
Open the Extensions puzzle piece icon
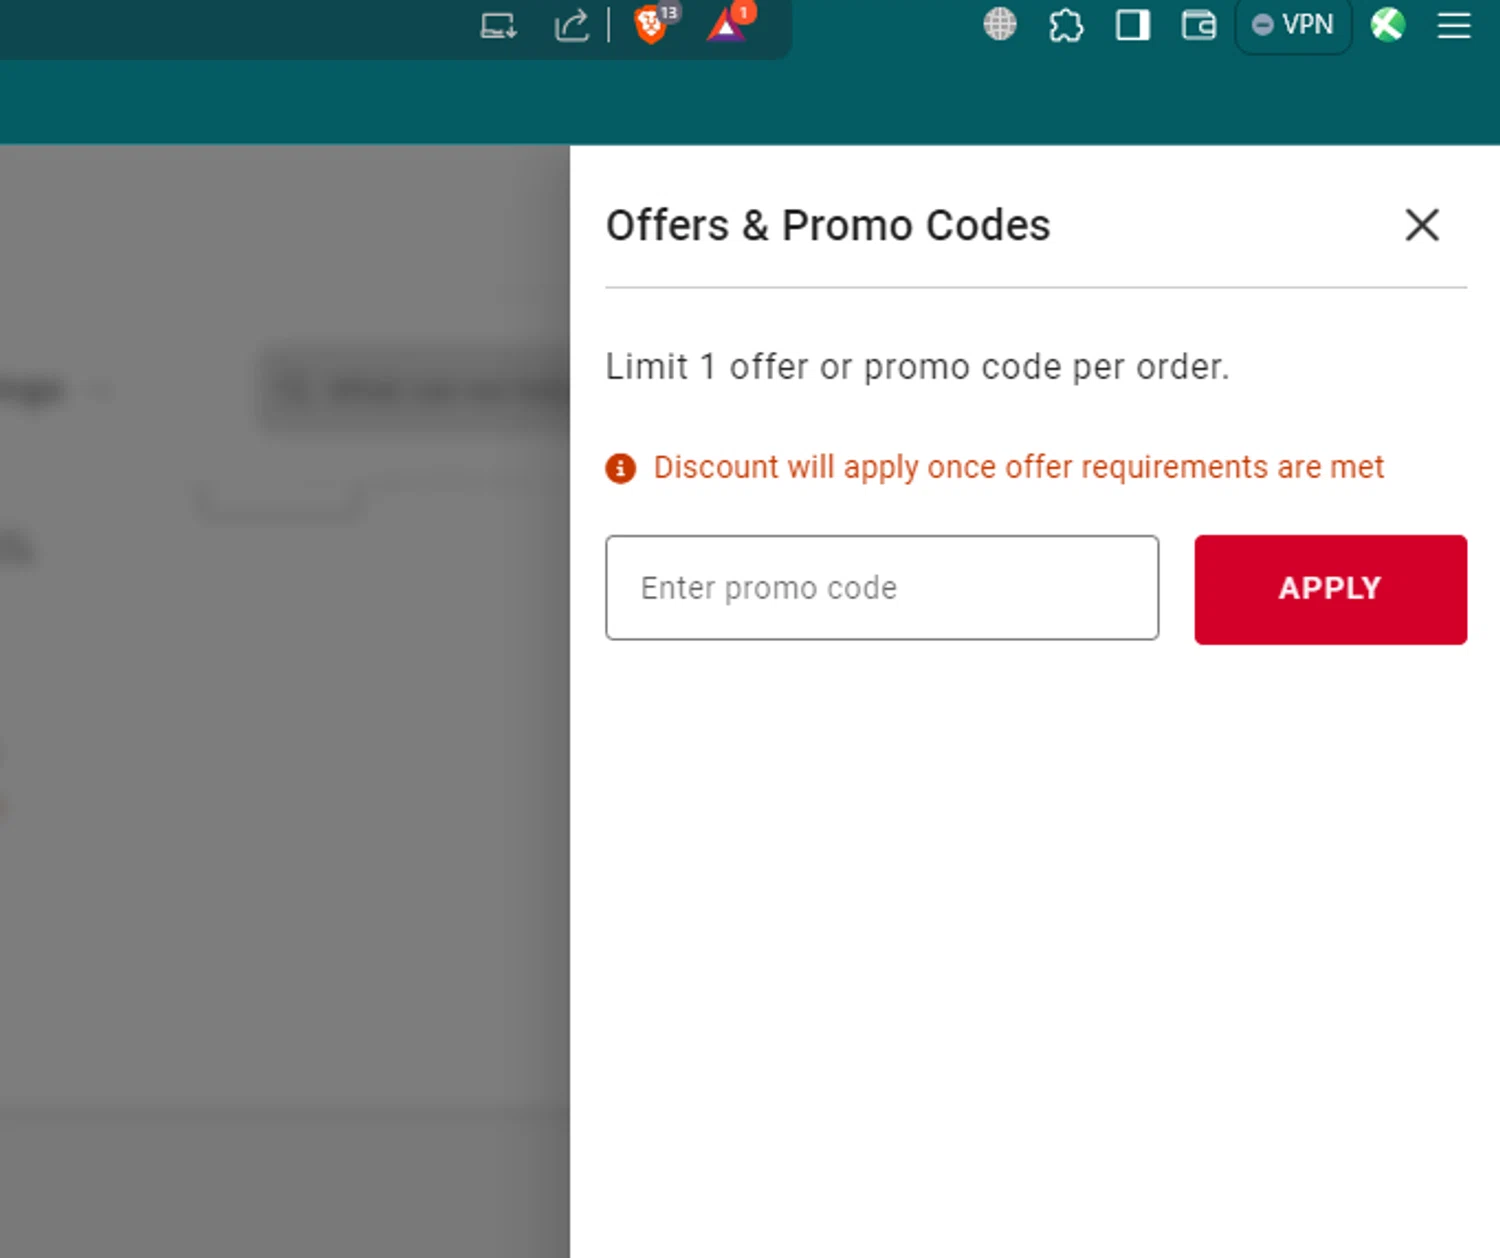(1066, 25)
